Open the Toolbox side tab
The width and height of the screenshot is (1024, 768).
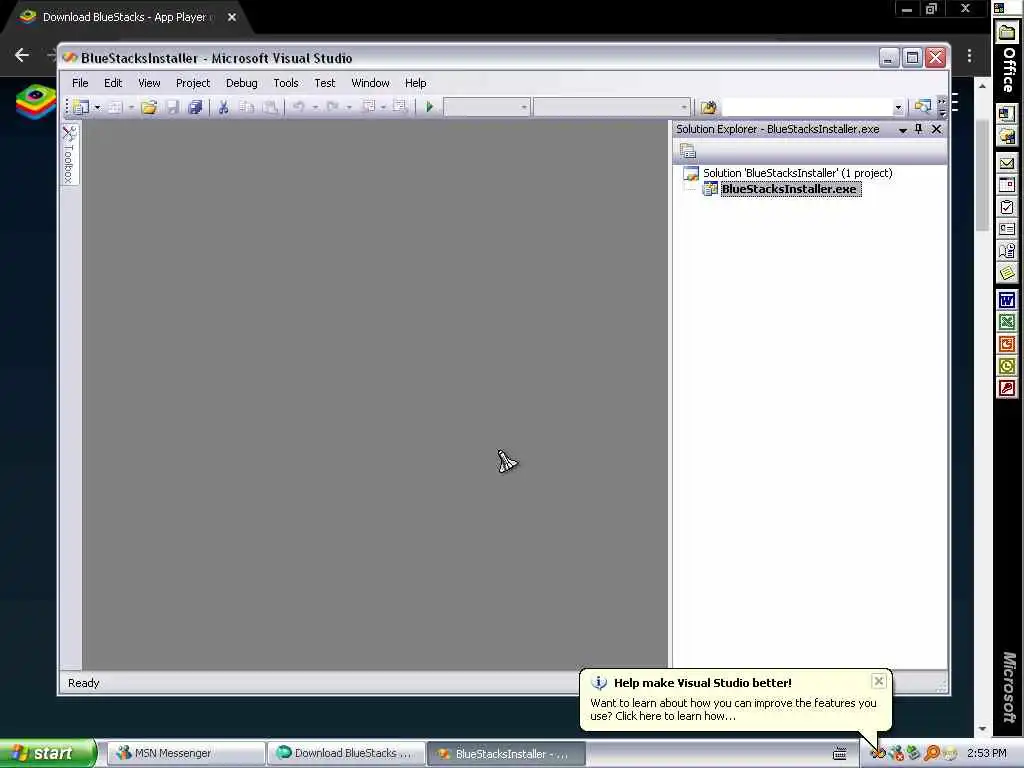pos(69,154)
